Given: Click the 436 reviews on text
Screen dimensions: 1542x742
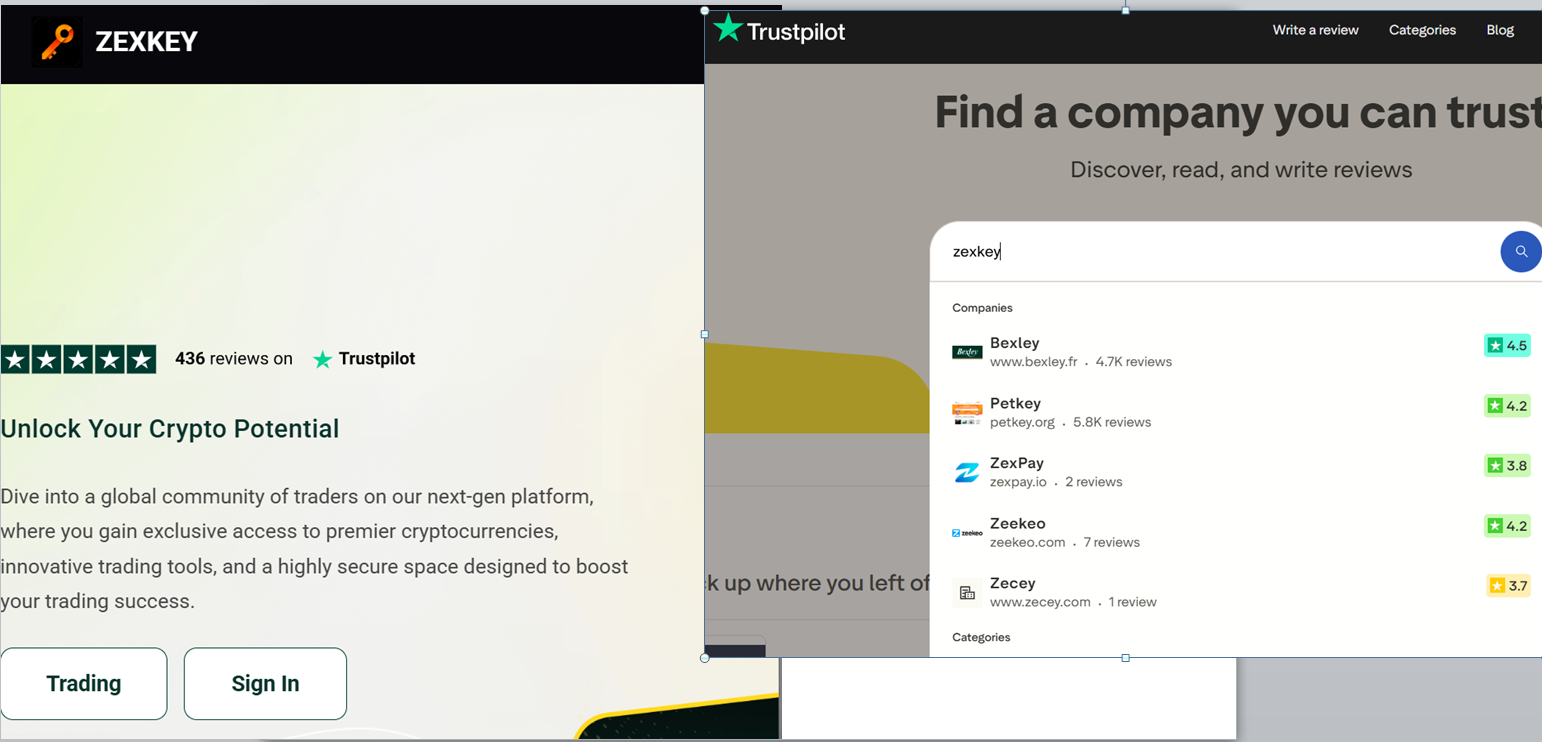Looking at the screenshot, I should coord(234,359).
